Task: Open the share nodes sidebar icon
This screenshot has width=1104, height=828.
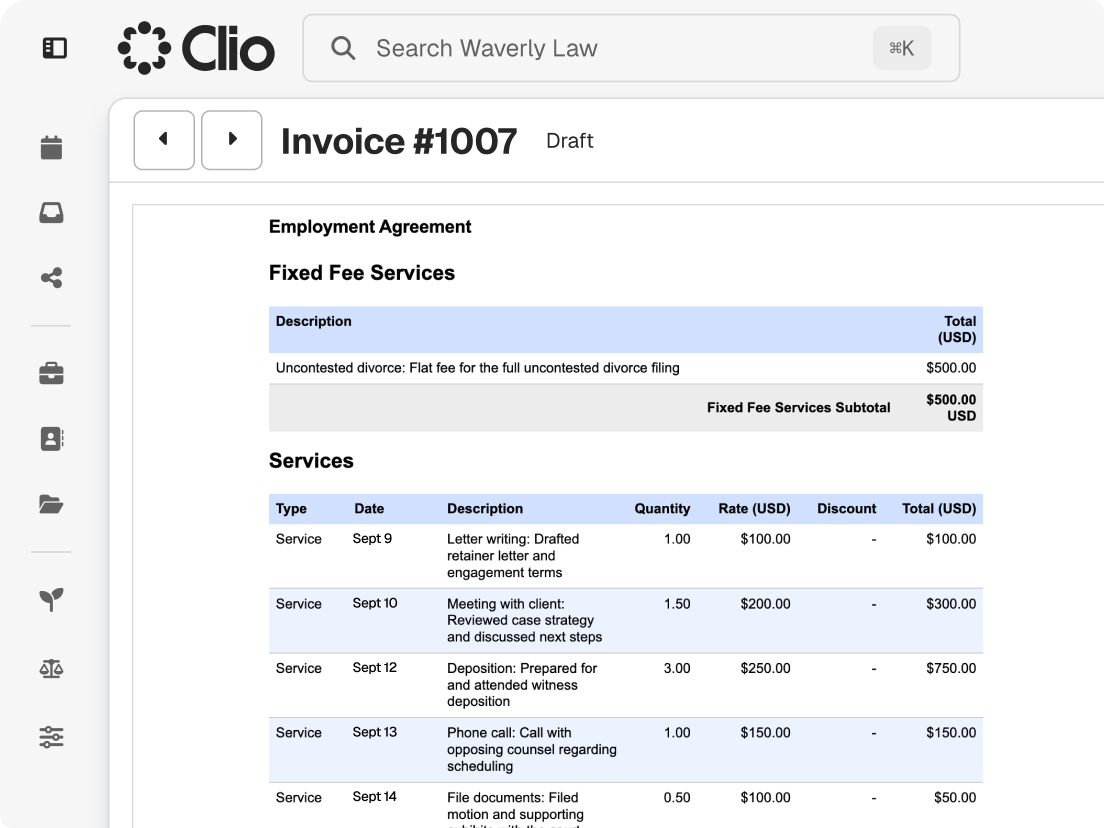Action: 51,277
